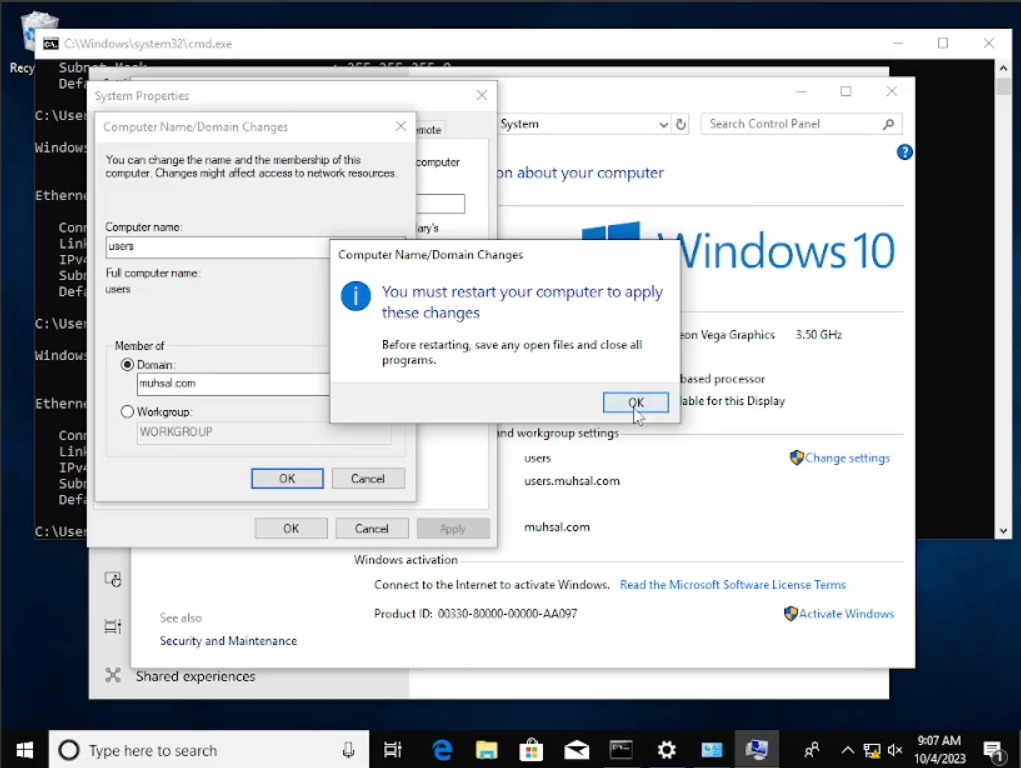Expand the address bar dropdown beside System

(663, 124)
